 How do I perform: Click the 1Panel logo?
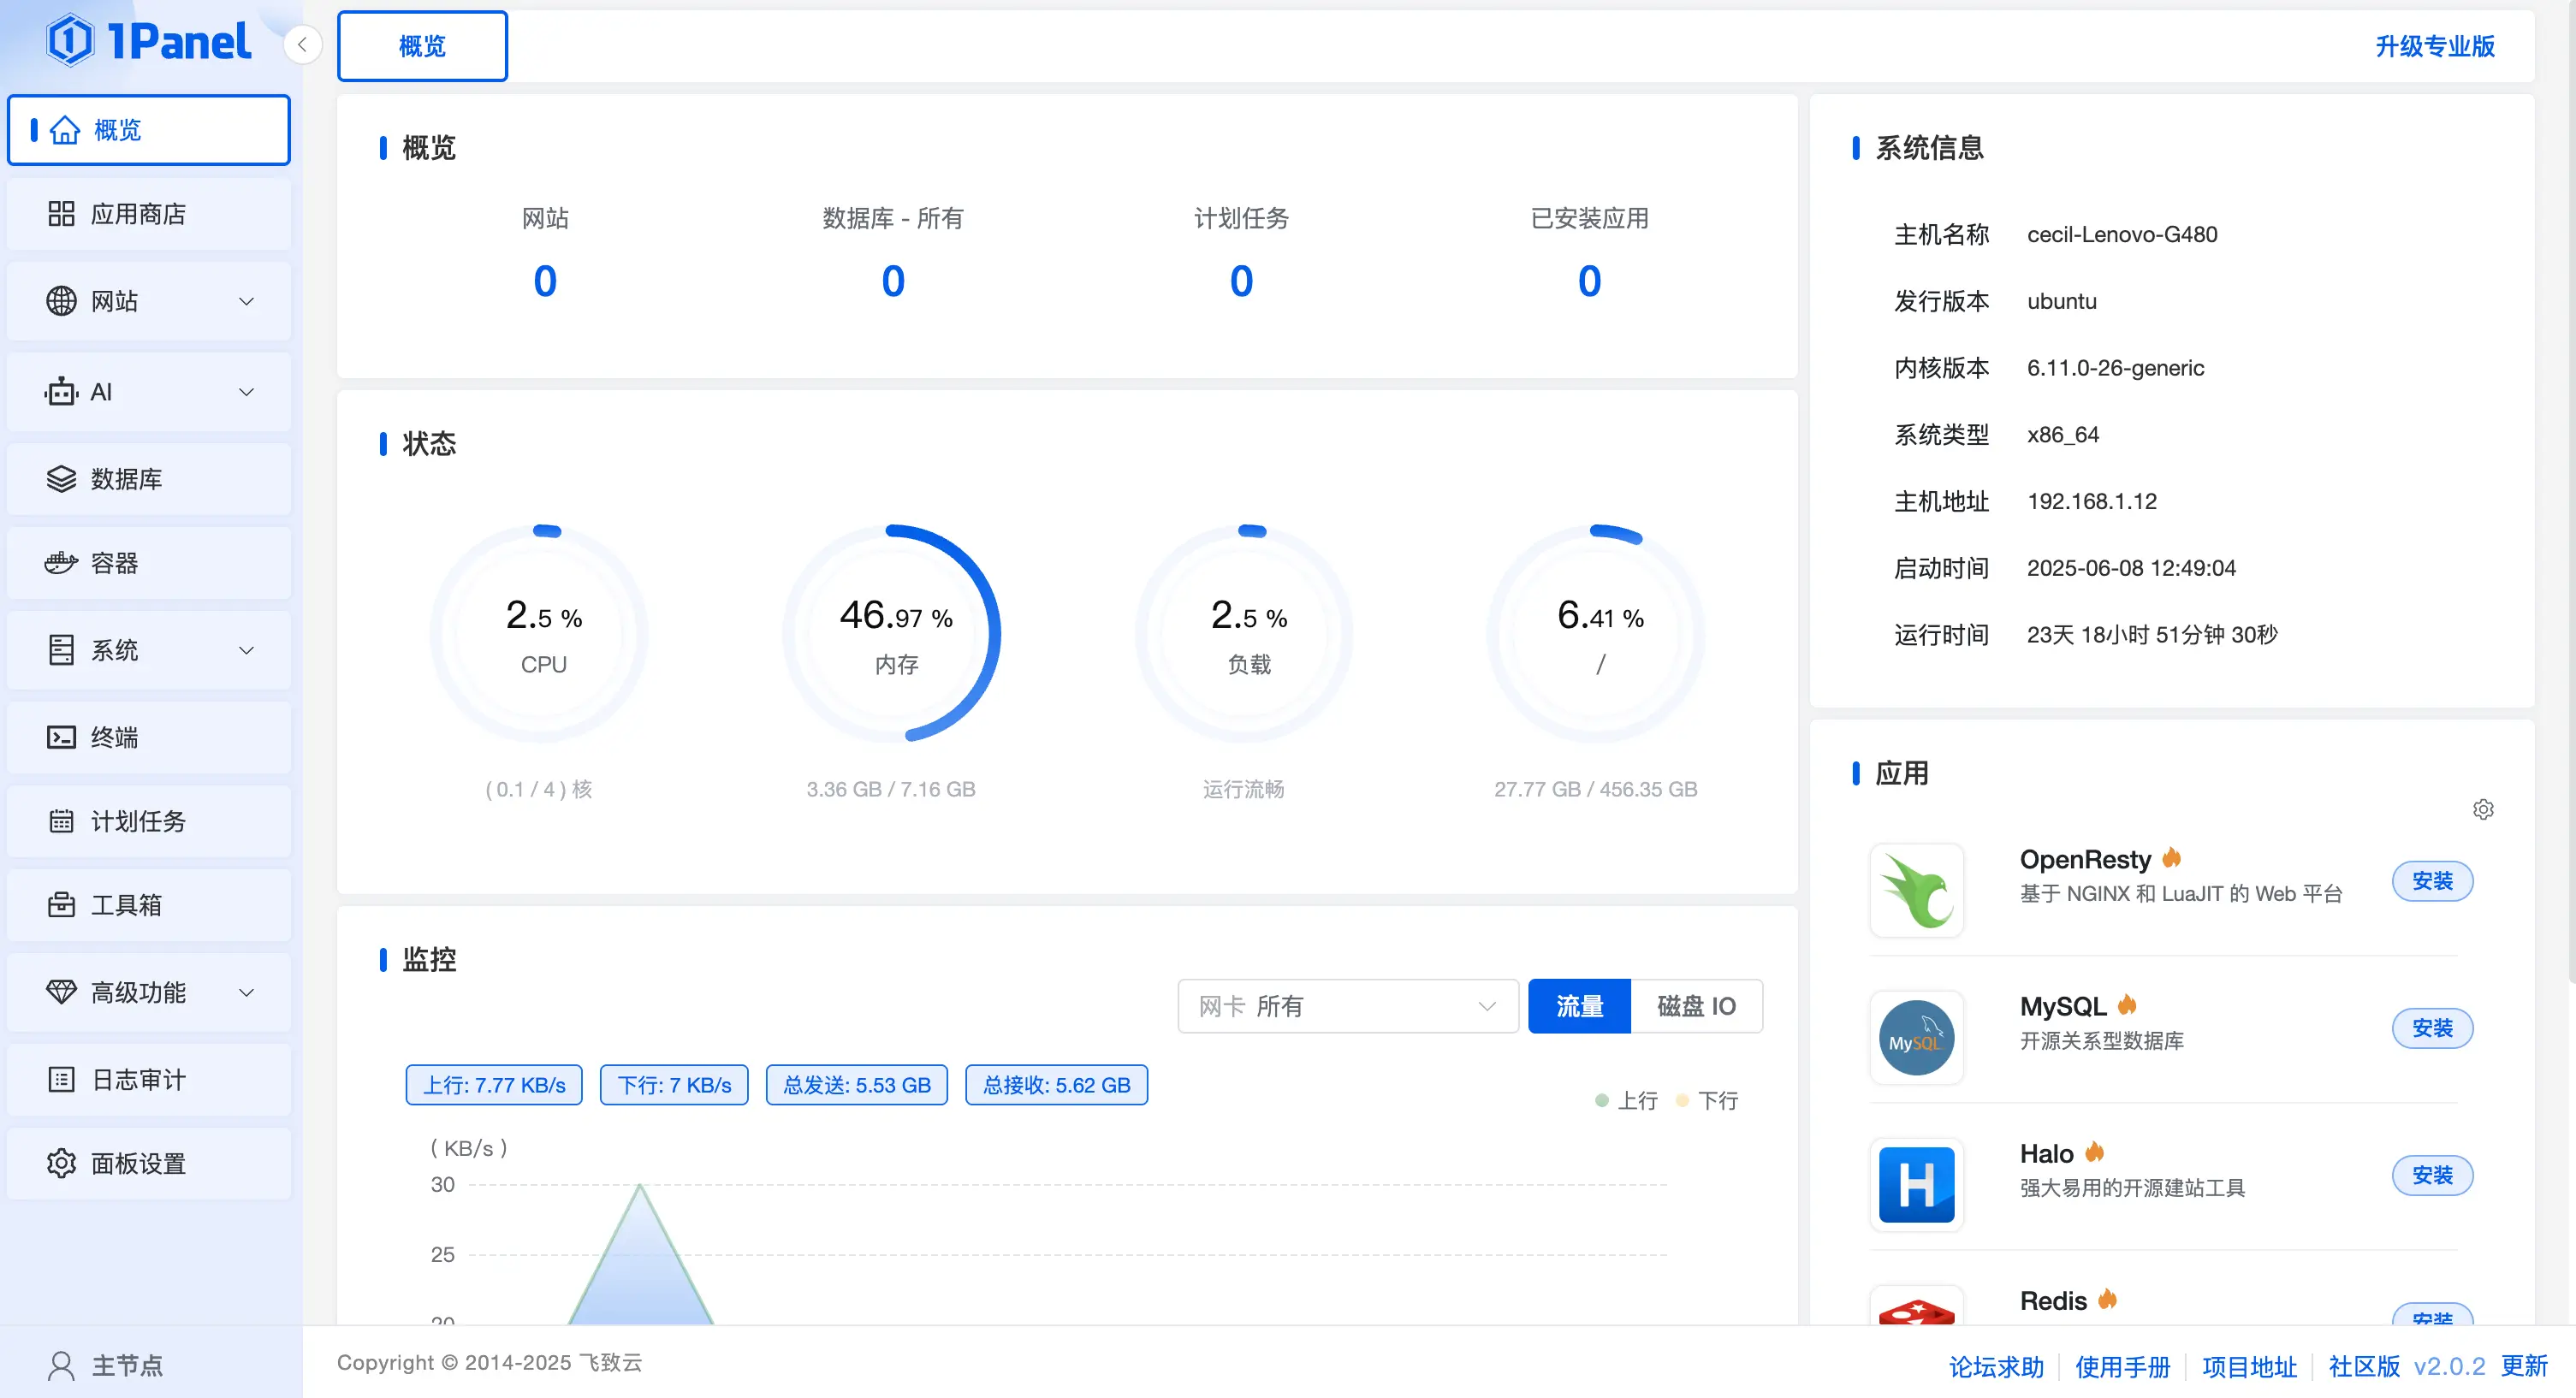point(148,41)
